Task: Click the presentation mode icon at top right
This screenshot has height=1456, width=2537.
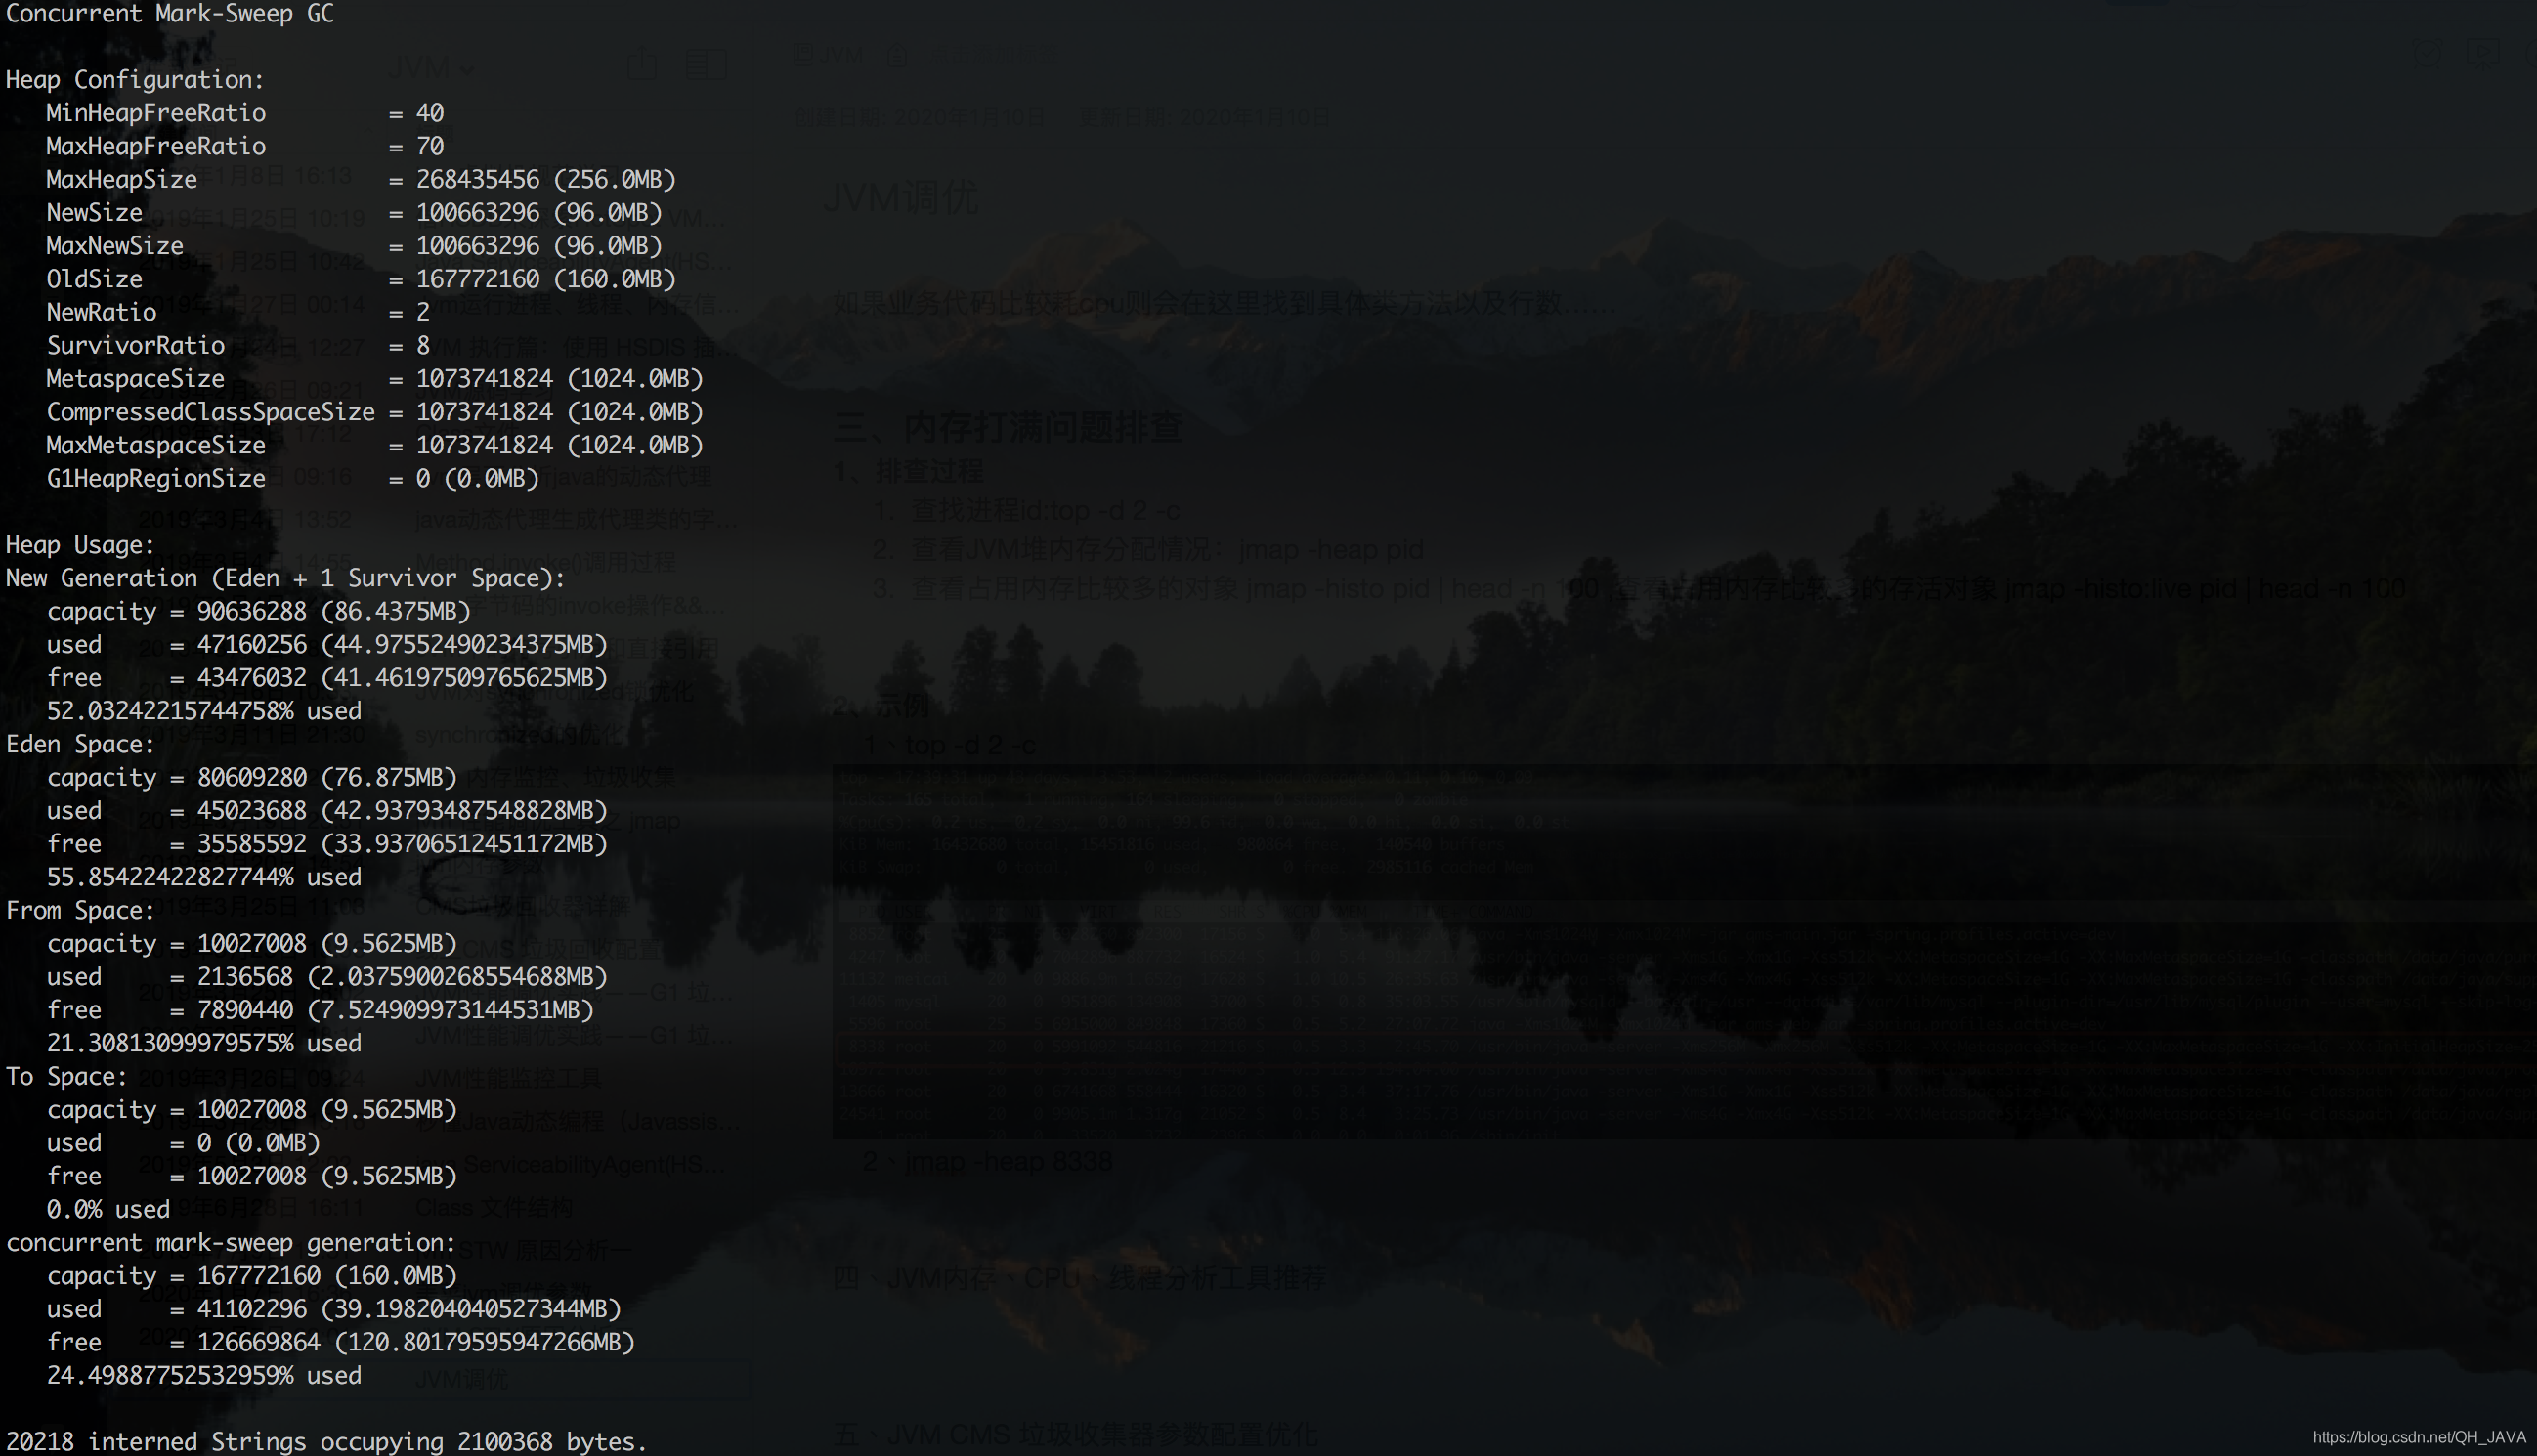Action: coord(2484,52)
